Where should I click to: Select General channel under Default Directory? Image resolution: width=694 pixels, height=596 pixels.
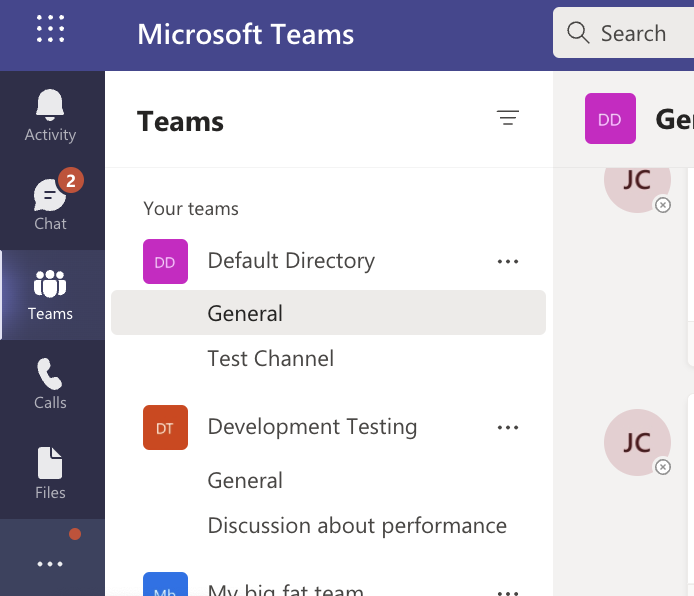pos(328,313)
